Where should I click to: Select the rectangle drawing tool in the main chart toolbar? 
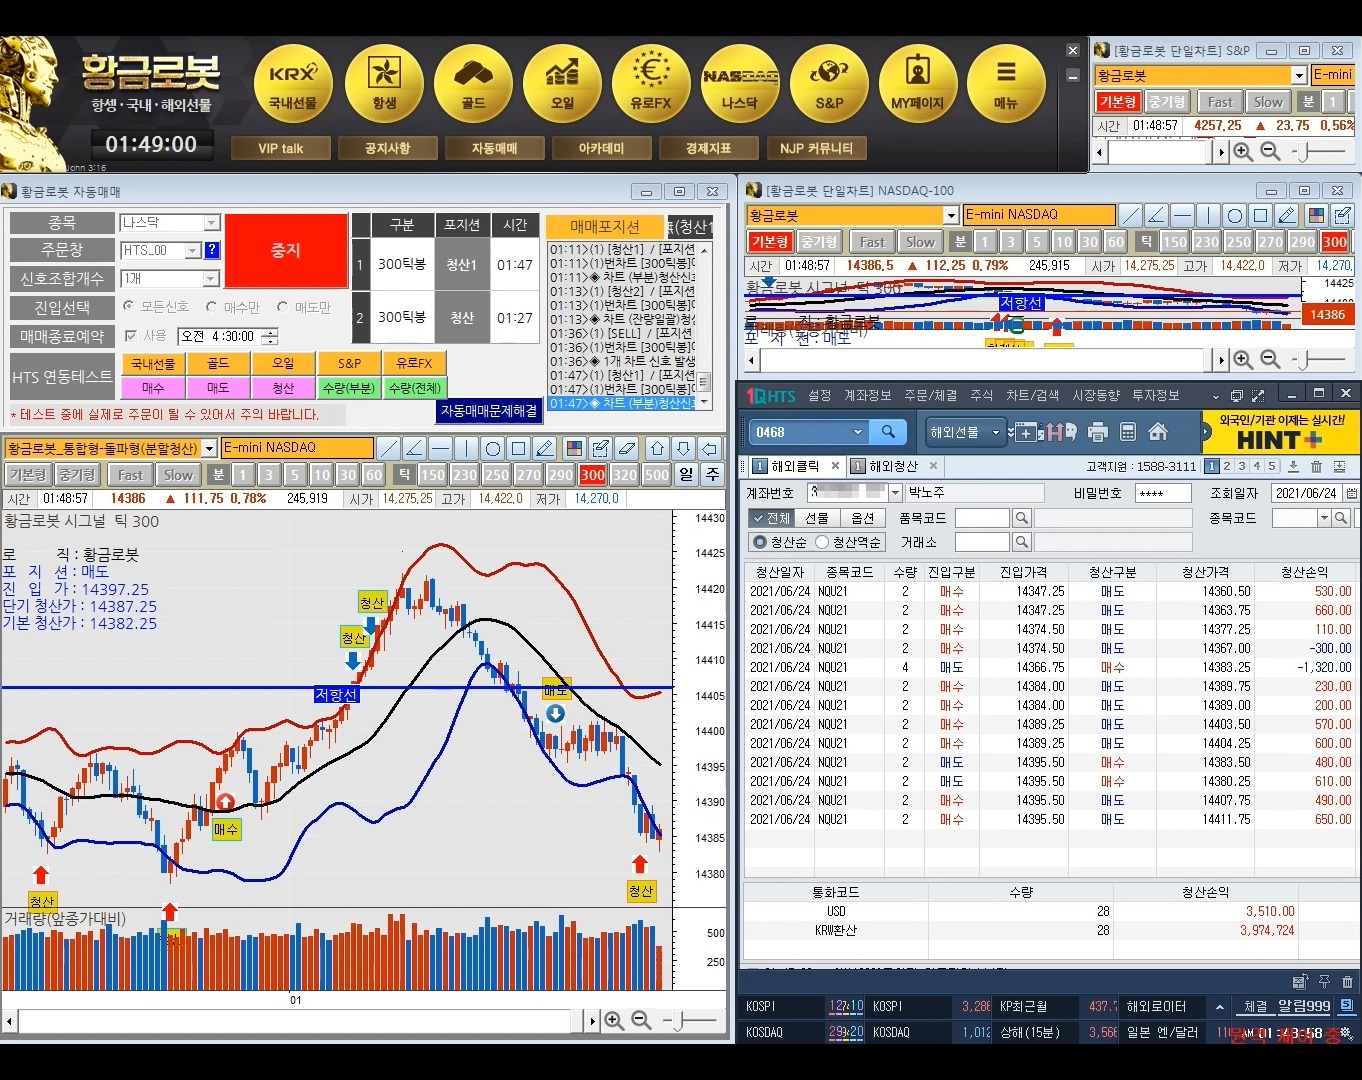click(518, 448)
